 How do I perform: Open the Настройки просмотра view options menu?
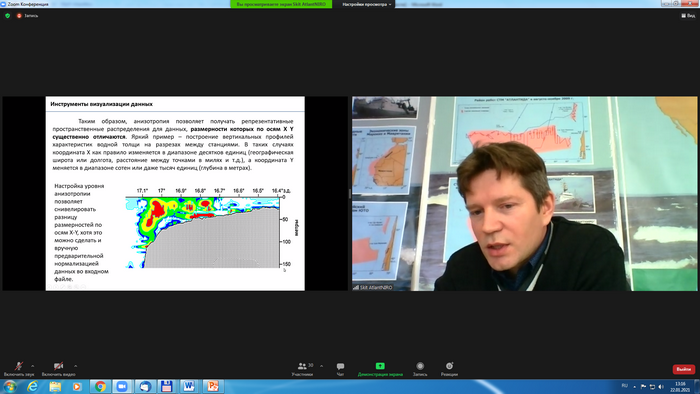(367, 4)
